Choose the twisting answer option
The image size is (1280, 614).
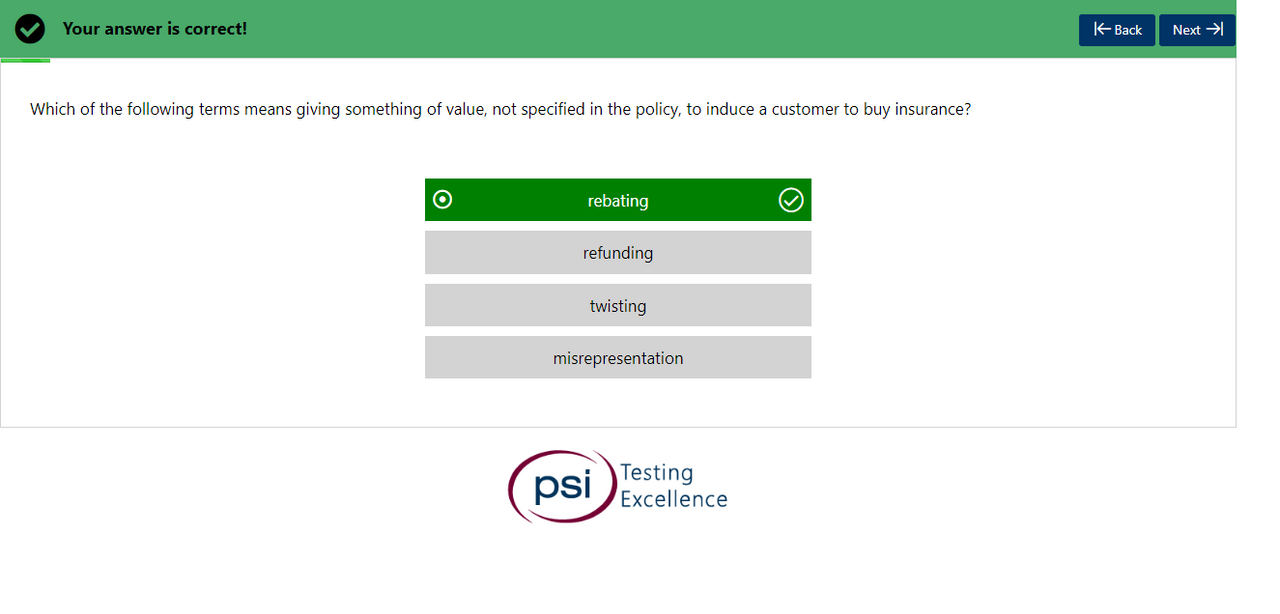pos(617,306)
